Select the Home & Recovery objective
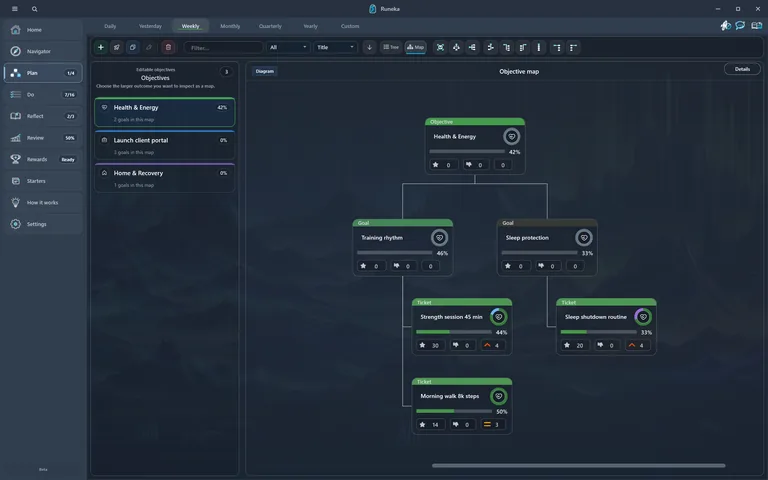 coord(165,178)
